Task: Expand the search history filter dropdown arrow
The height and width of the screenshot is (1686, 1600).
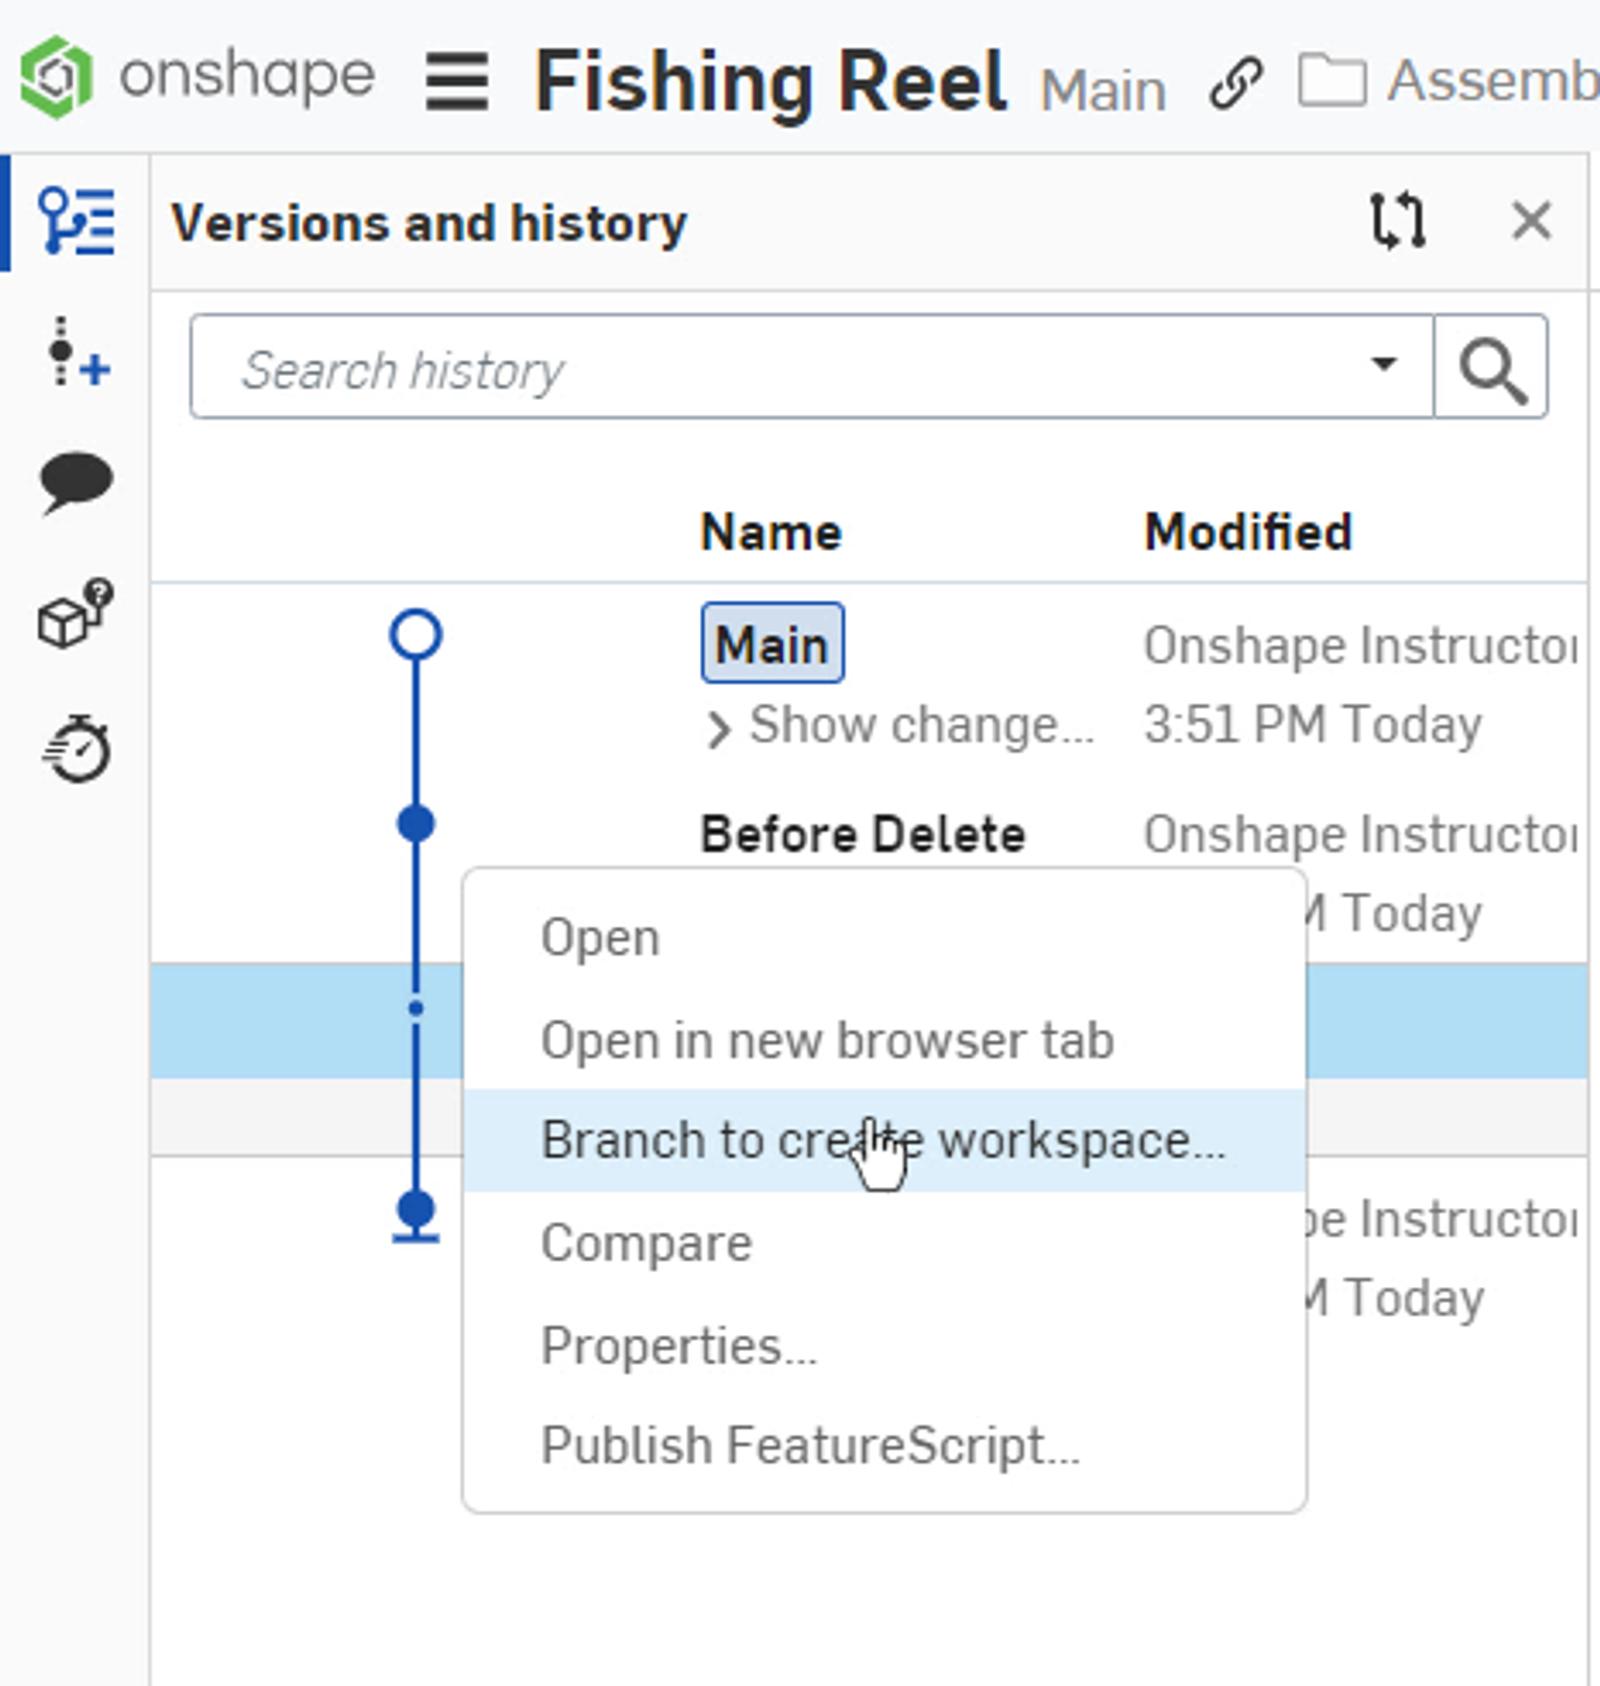Action: [1384, 364]
